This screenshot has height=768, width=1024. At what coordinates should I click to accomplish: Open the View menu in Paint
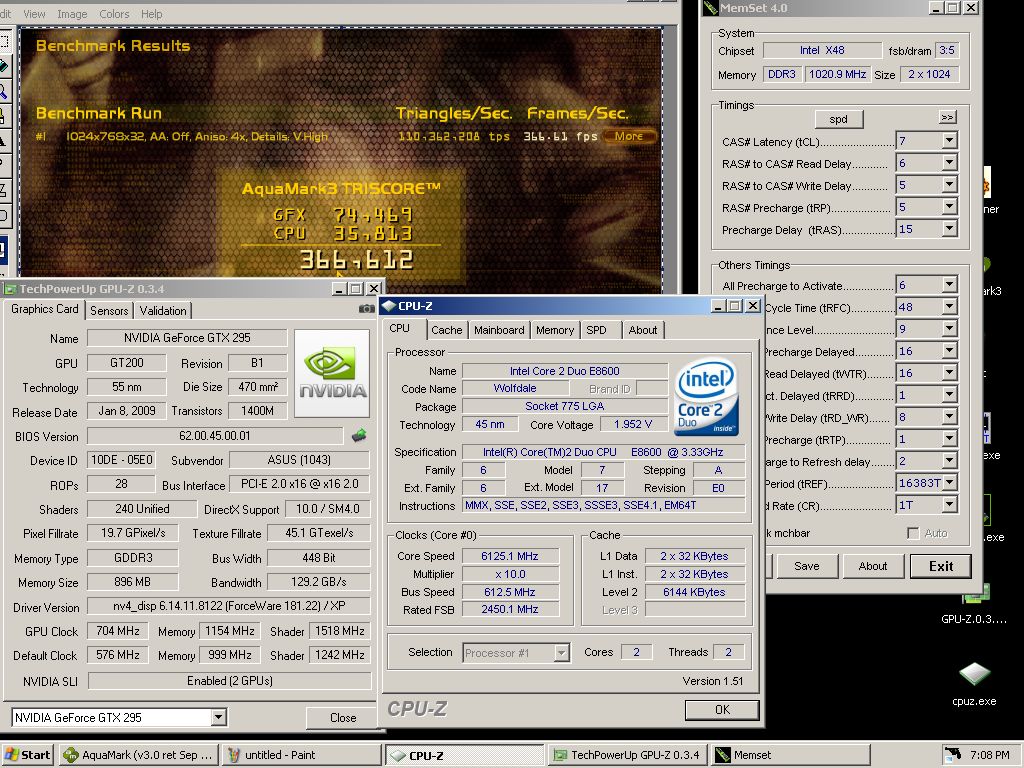[34, 14]
